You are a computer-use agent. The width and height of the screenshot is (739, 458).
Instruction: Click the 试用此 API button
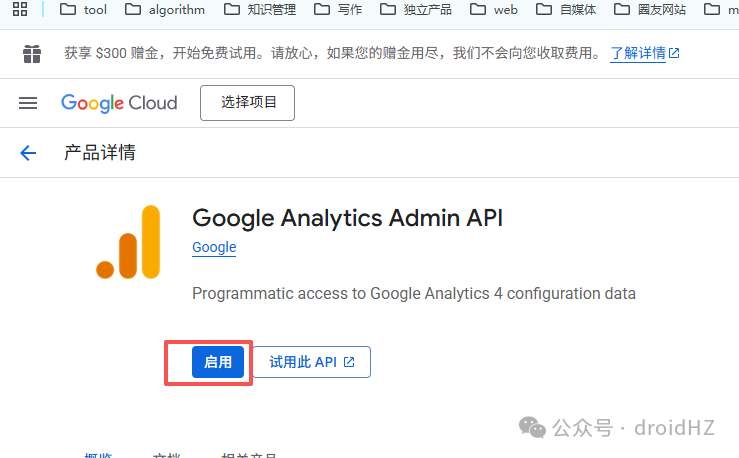(312, 362)
